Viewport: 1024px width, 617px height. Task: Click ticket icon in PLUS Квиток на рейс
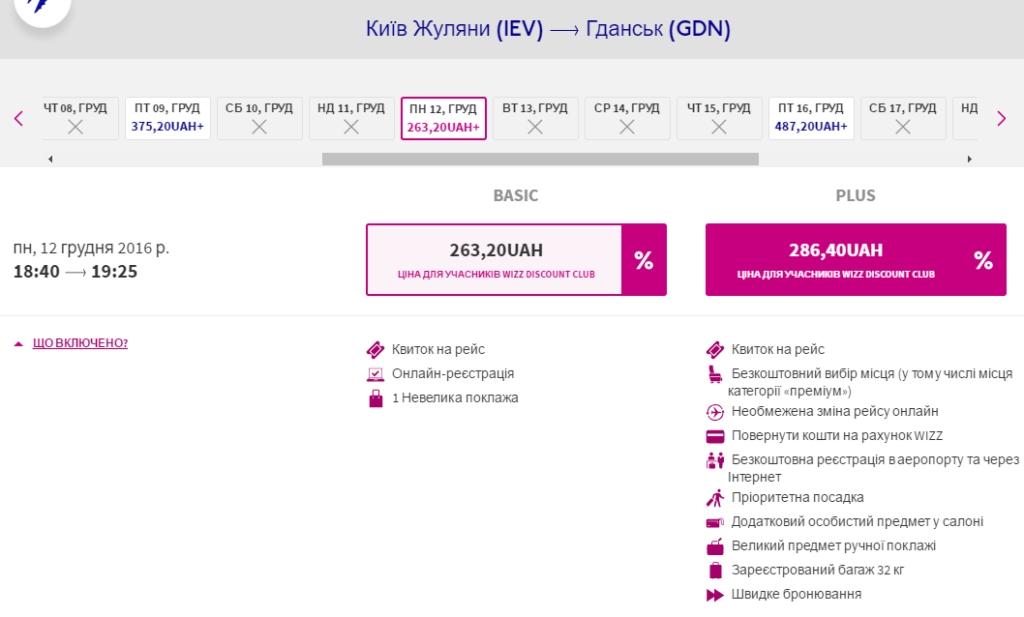pos(715,350)
